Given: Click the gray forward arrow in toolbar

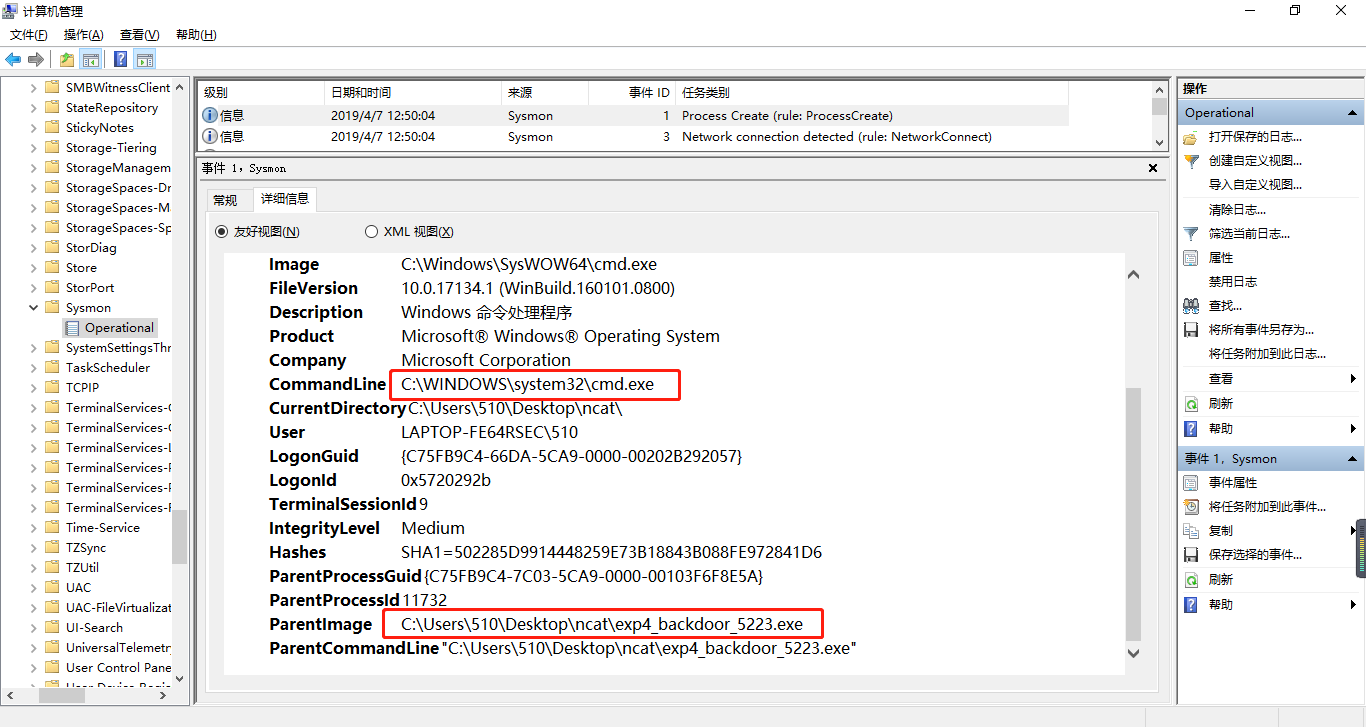Looking at the screenshot, I should [x=36, y=59].
